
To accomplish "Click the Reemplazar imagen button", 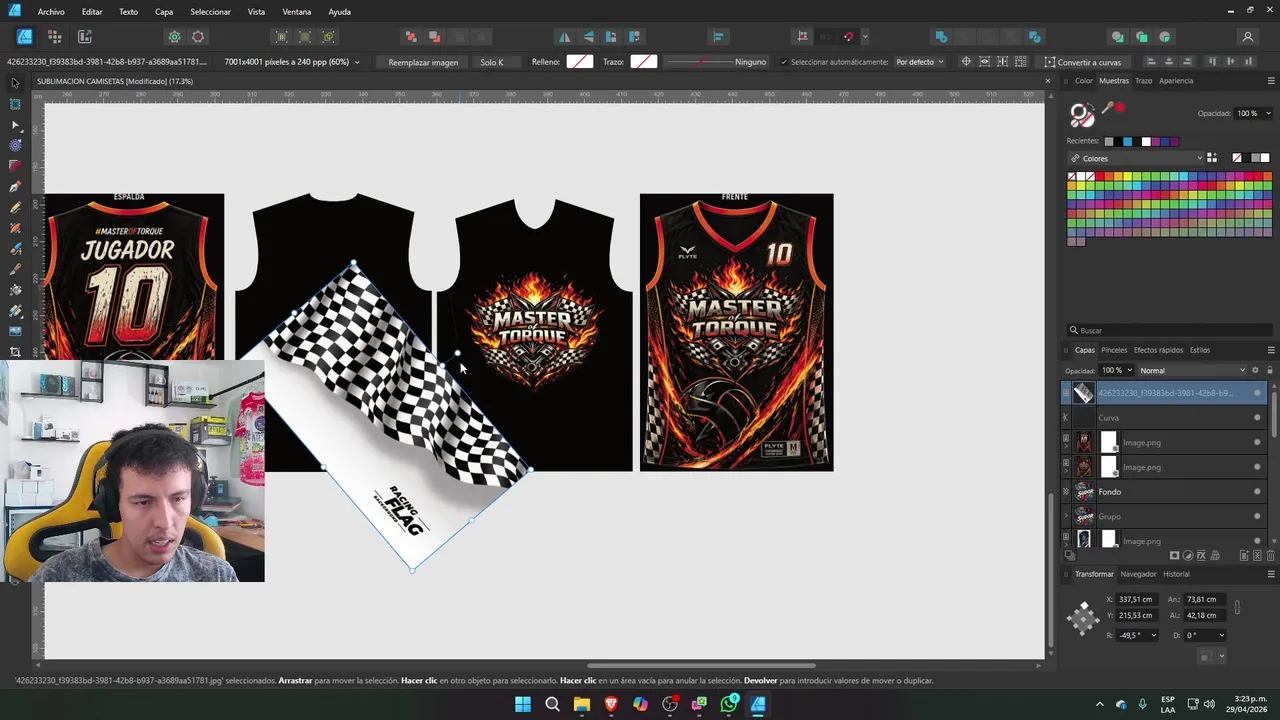I will pos(423,62).
